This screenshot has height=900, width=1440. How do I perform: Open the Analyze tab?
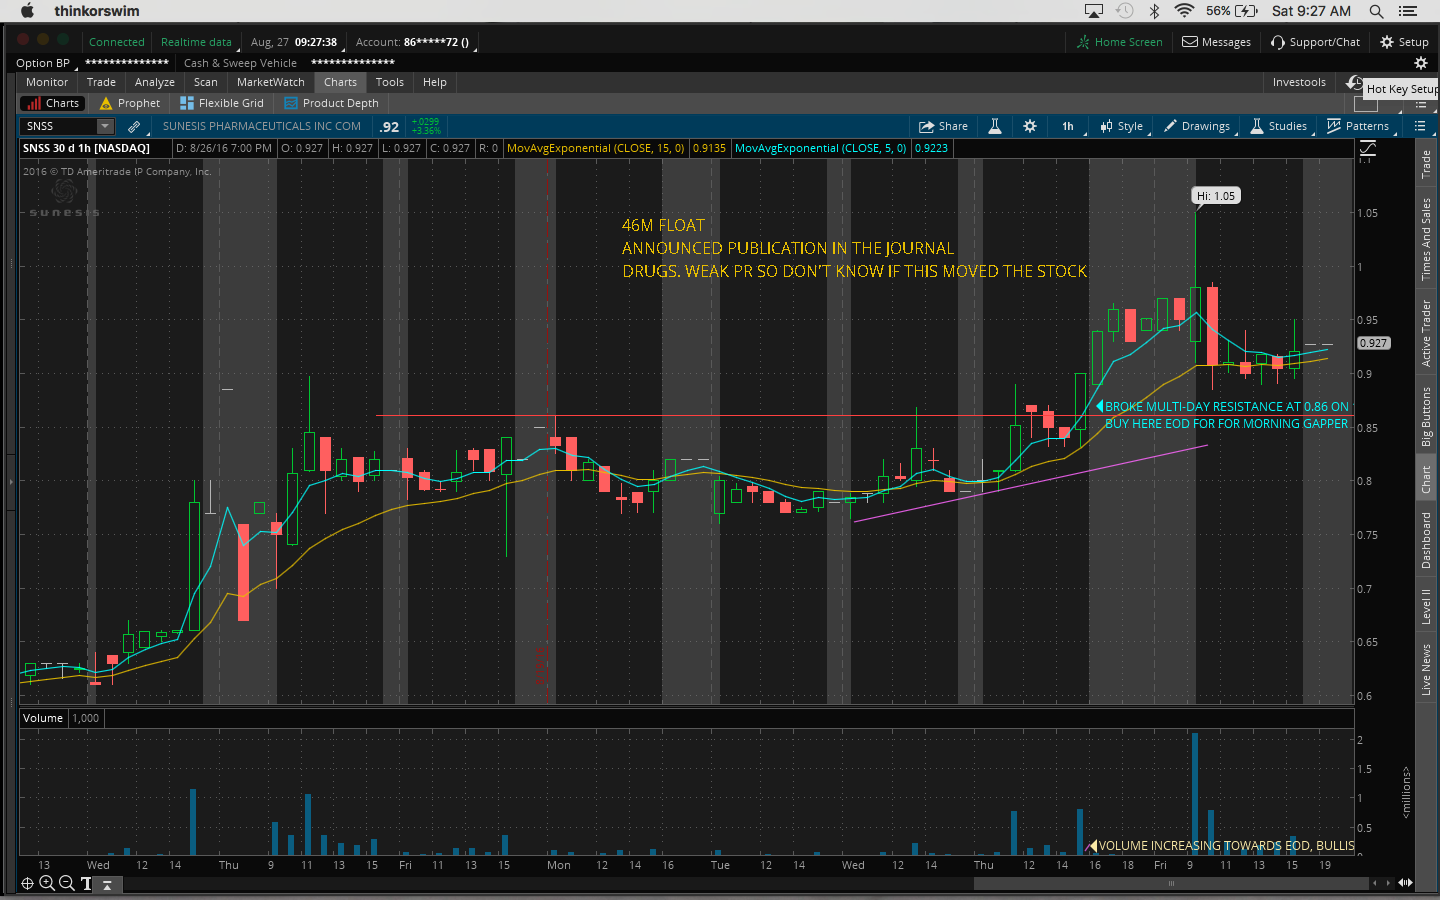click(x=154, y=82)
